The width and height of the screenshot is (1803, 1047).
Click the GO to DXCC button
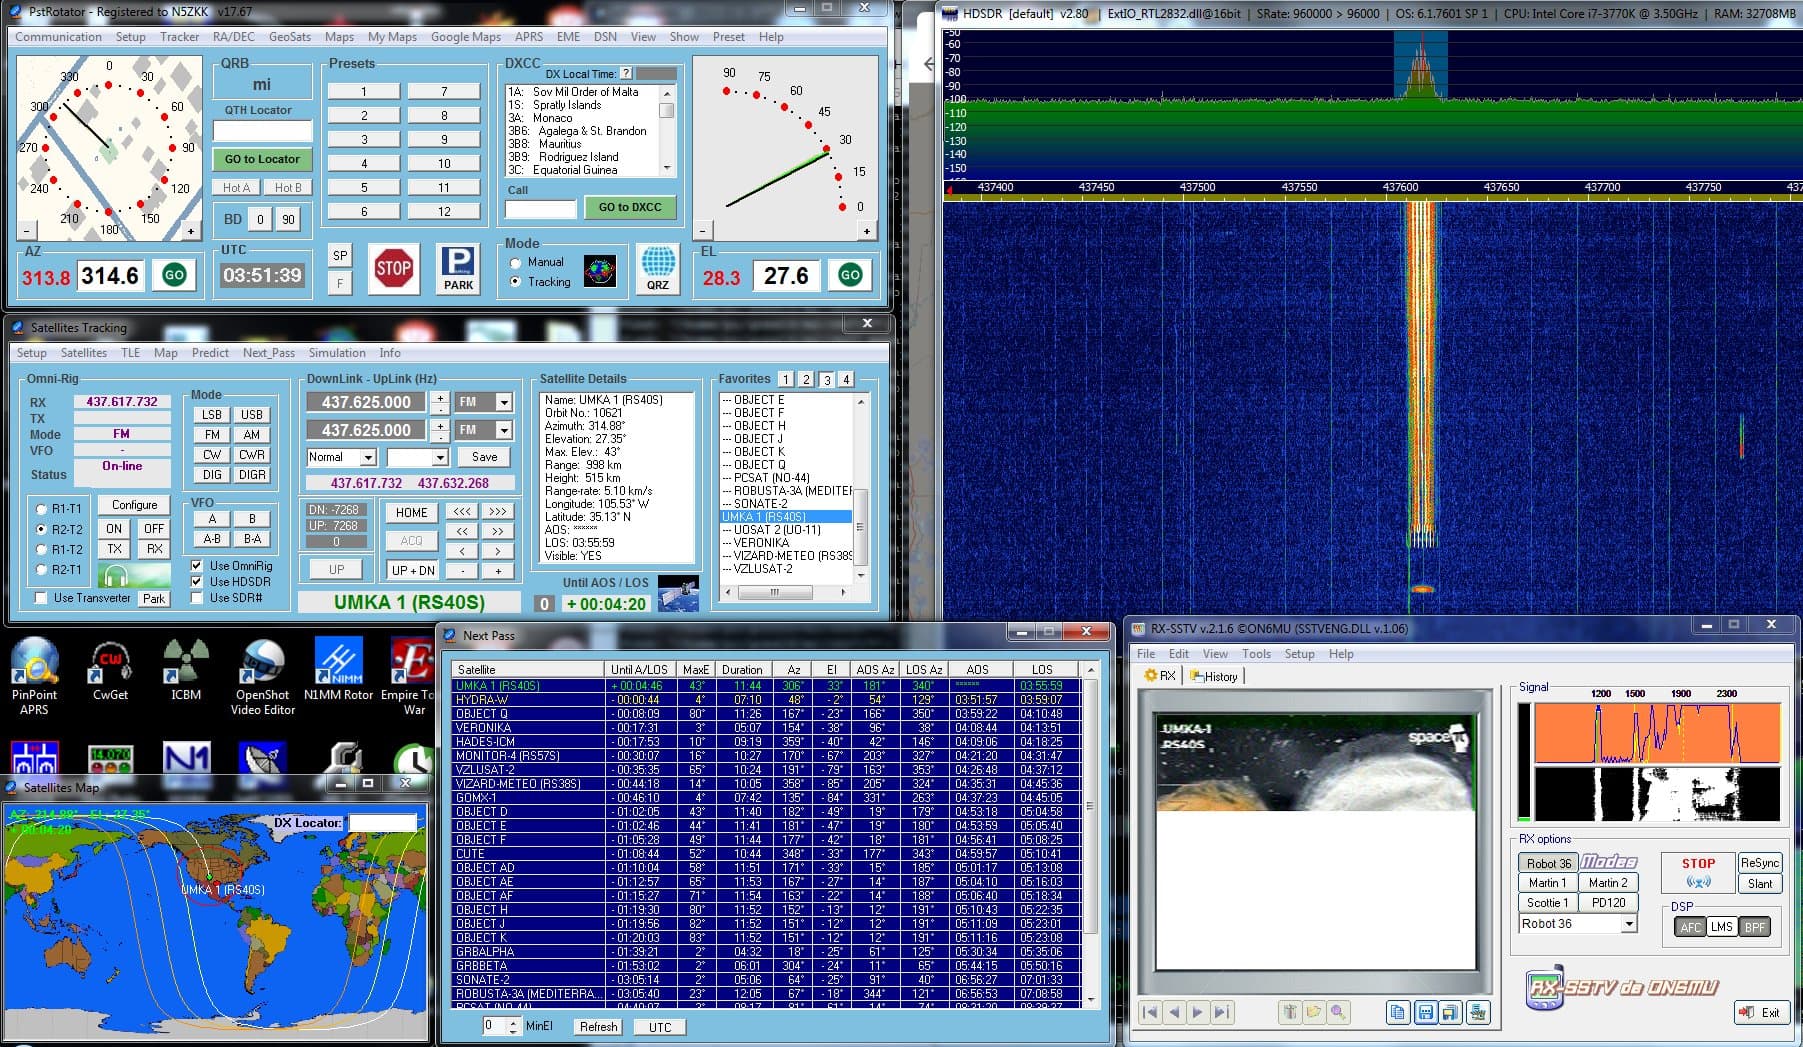(x=630, y=207)
